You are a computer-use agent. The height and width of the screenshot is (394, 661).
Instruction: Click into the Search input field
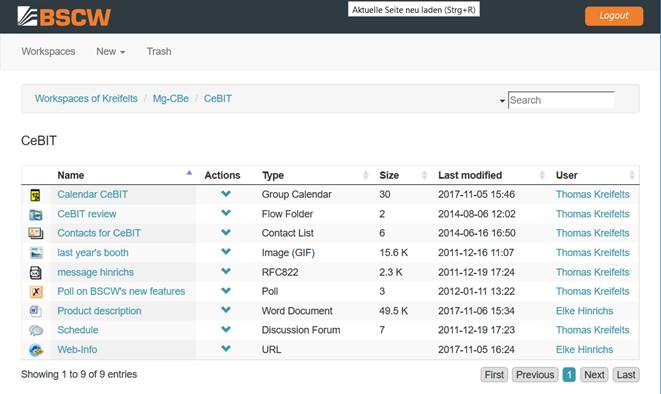(561, 100)
